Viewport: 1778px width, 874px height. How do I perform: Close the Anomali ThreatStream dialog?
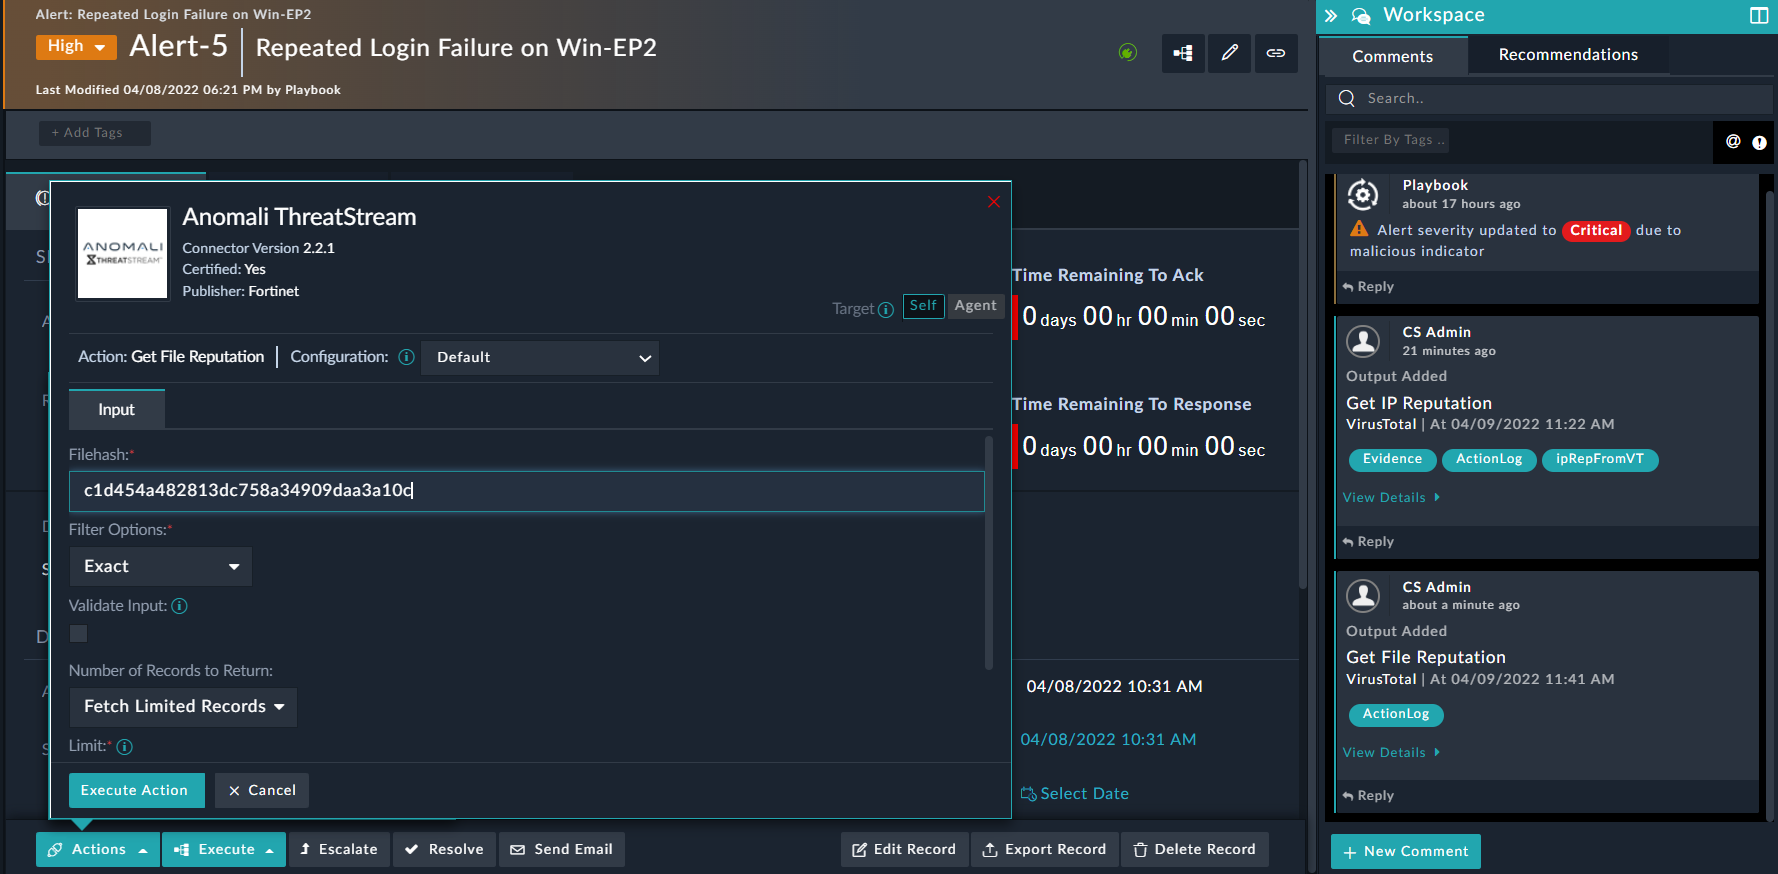[994, 202]
